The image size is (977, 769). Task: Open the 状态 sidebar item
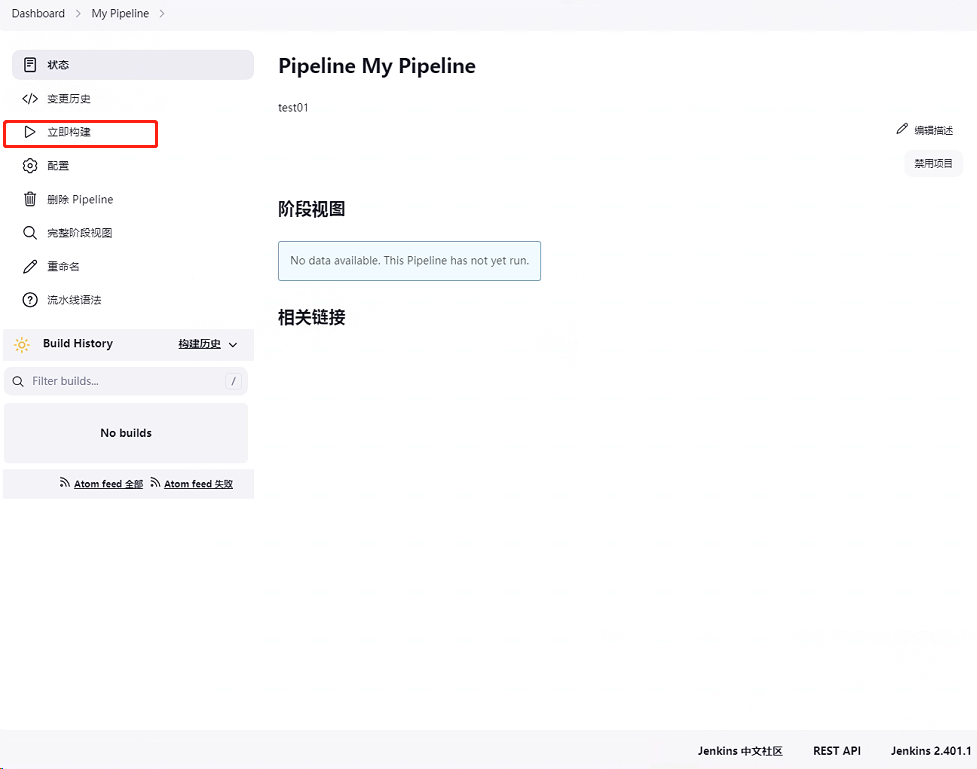point(133,65)
